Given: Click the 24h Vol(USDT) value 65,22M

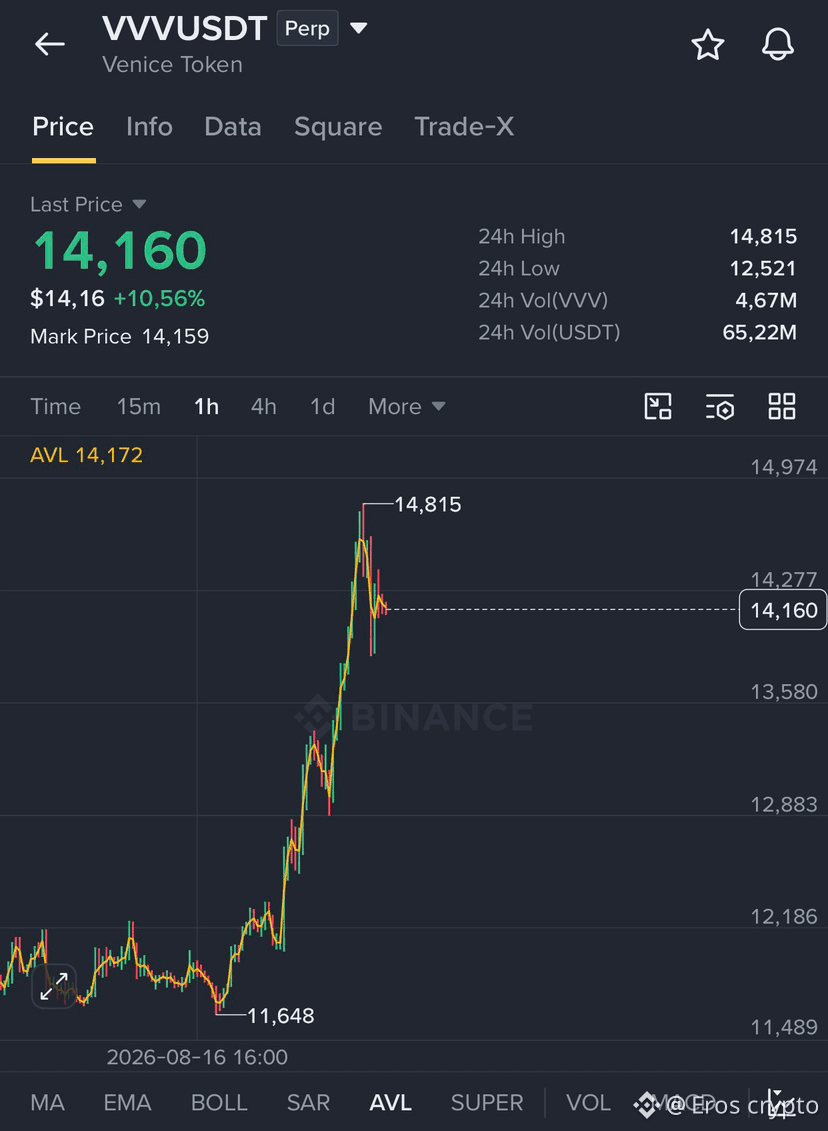Looking at the screenshot, I should tap(760, 333).
